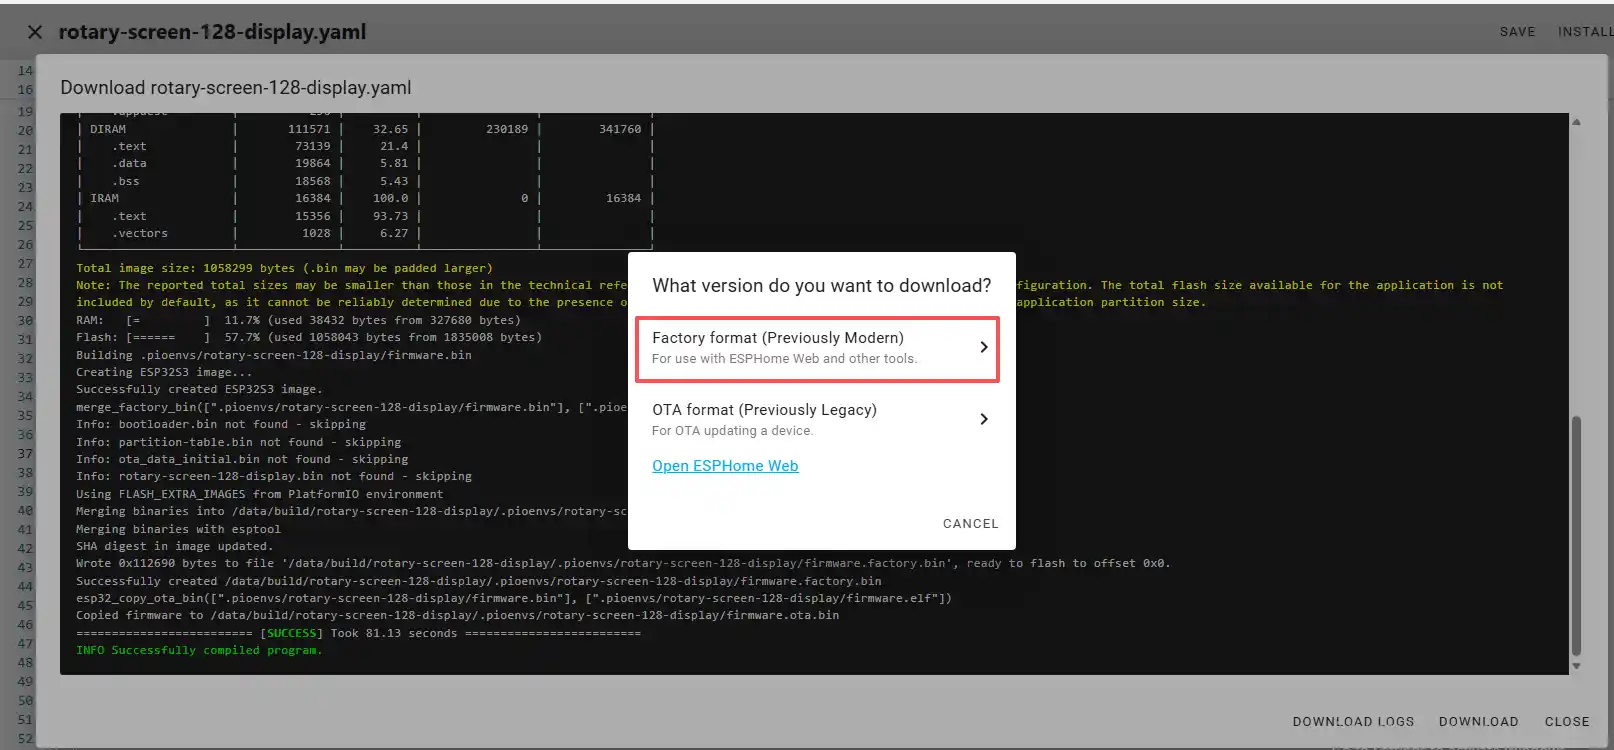Viewport: 1614px width, 750px height.
Task: Click line number 52 in the editor gutter
Action: point(25,738)
